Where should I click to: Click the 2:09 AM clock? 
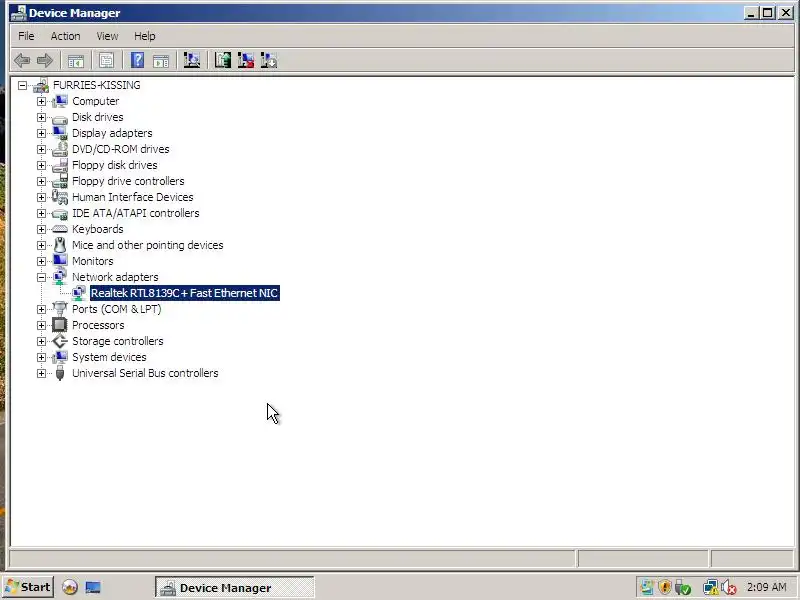[766, 587]
